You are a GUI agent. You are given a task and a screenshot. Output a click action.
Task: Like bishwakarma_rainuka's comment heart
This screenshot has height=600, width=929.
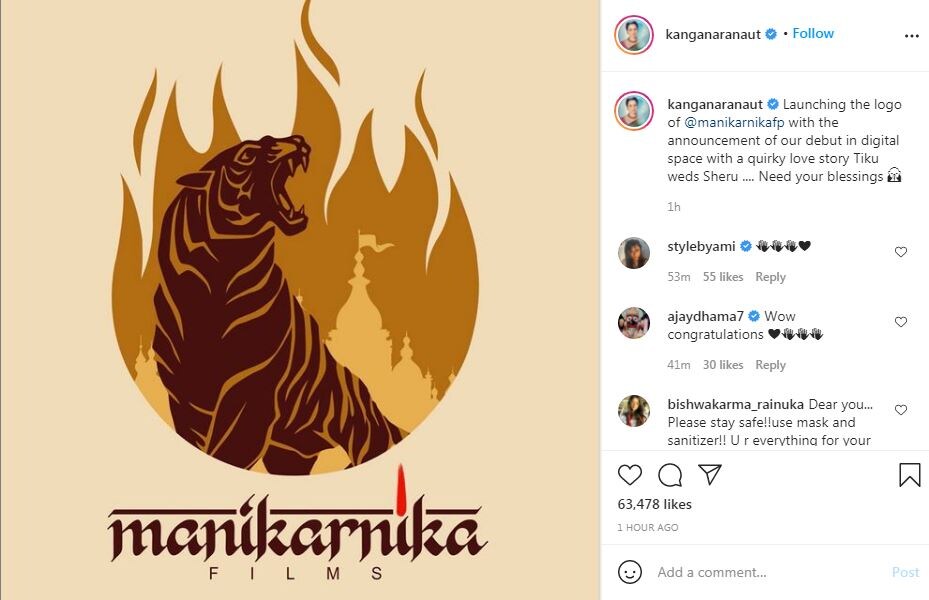pos(901,410)
